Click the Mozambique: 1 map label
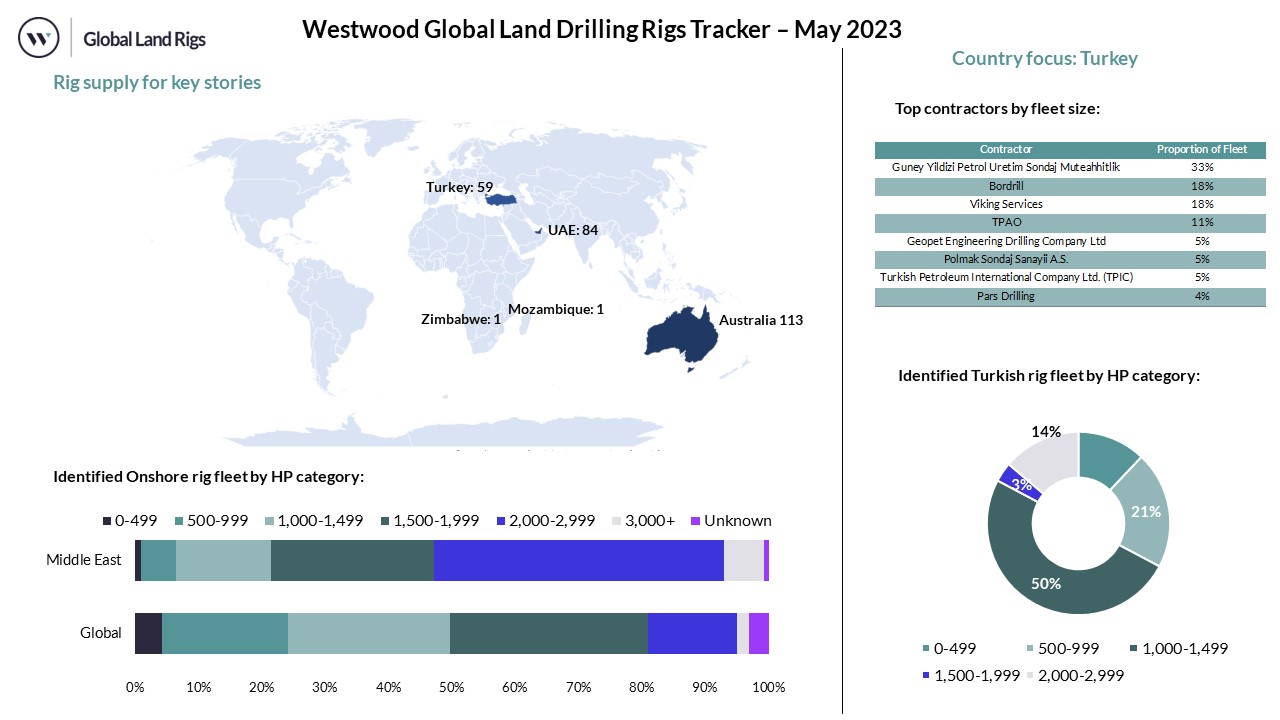Viewport: 1280px width, 720px height. (556, 309)
